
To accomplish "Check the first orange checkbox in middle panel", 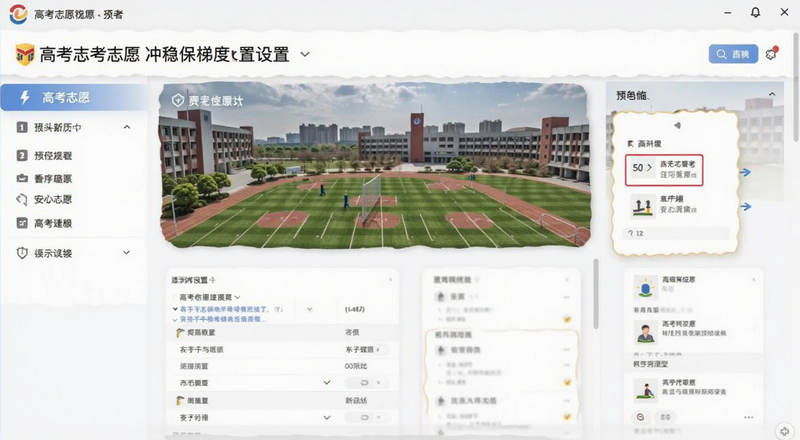I will pos(567,320).
